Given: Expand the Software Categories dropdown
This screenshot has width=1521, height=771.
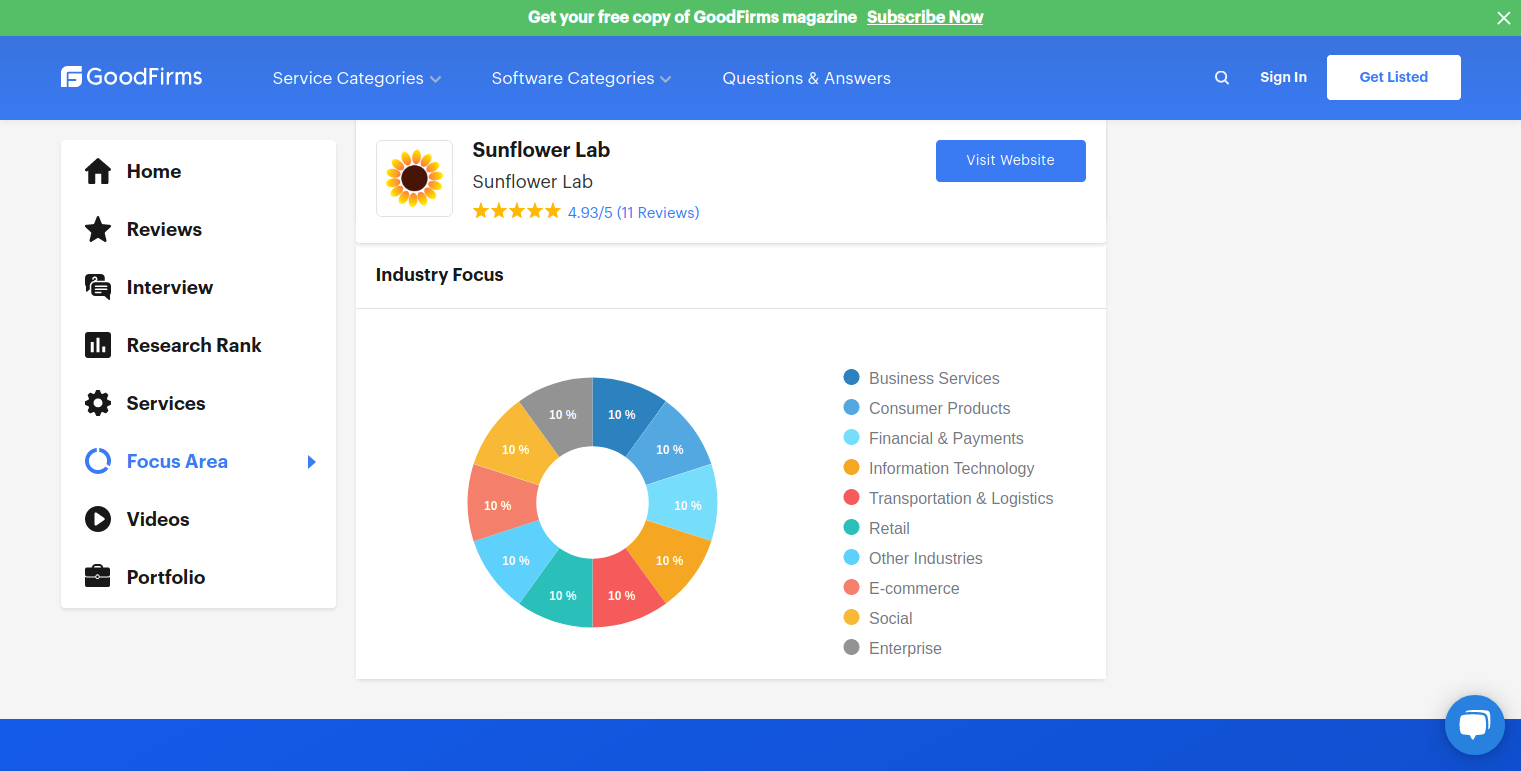Looking at the screenshot, I should (581, 78).
